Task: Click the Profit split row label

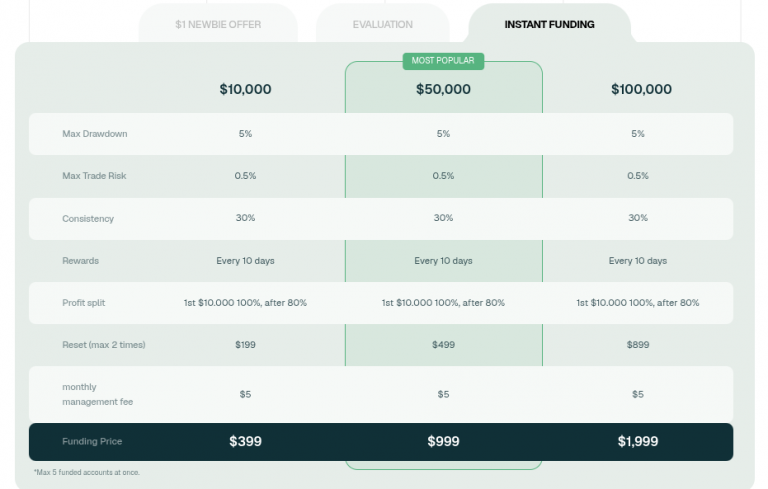Action: coord(83,303)
